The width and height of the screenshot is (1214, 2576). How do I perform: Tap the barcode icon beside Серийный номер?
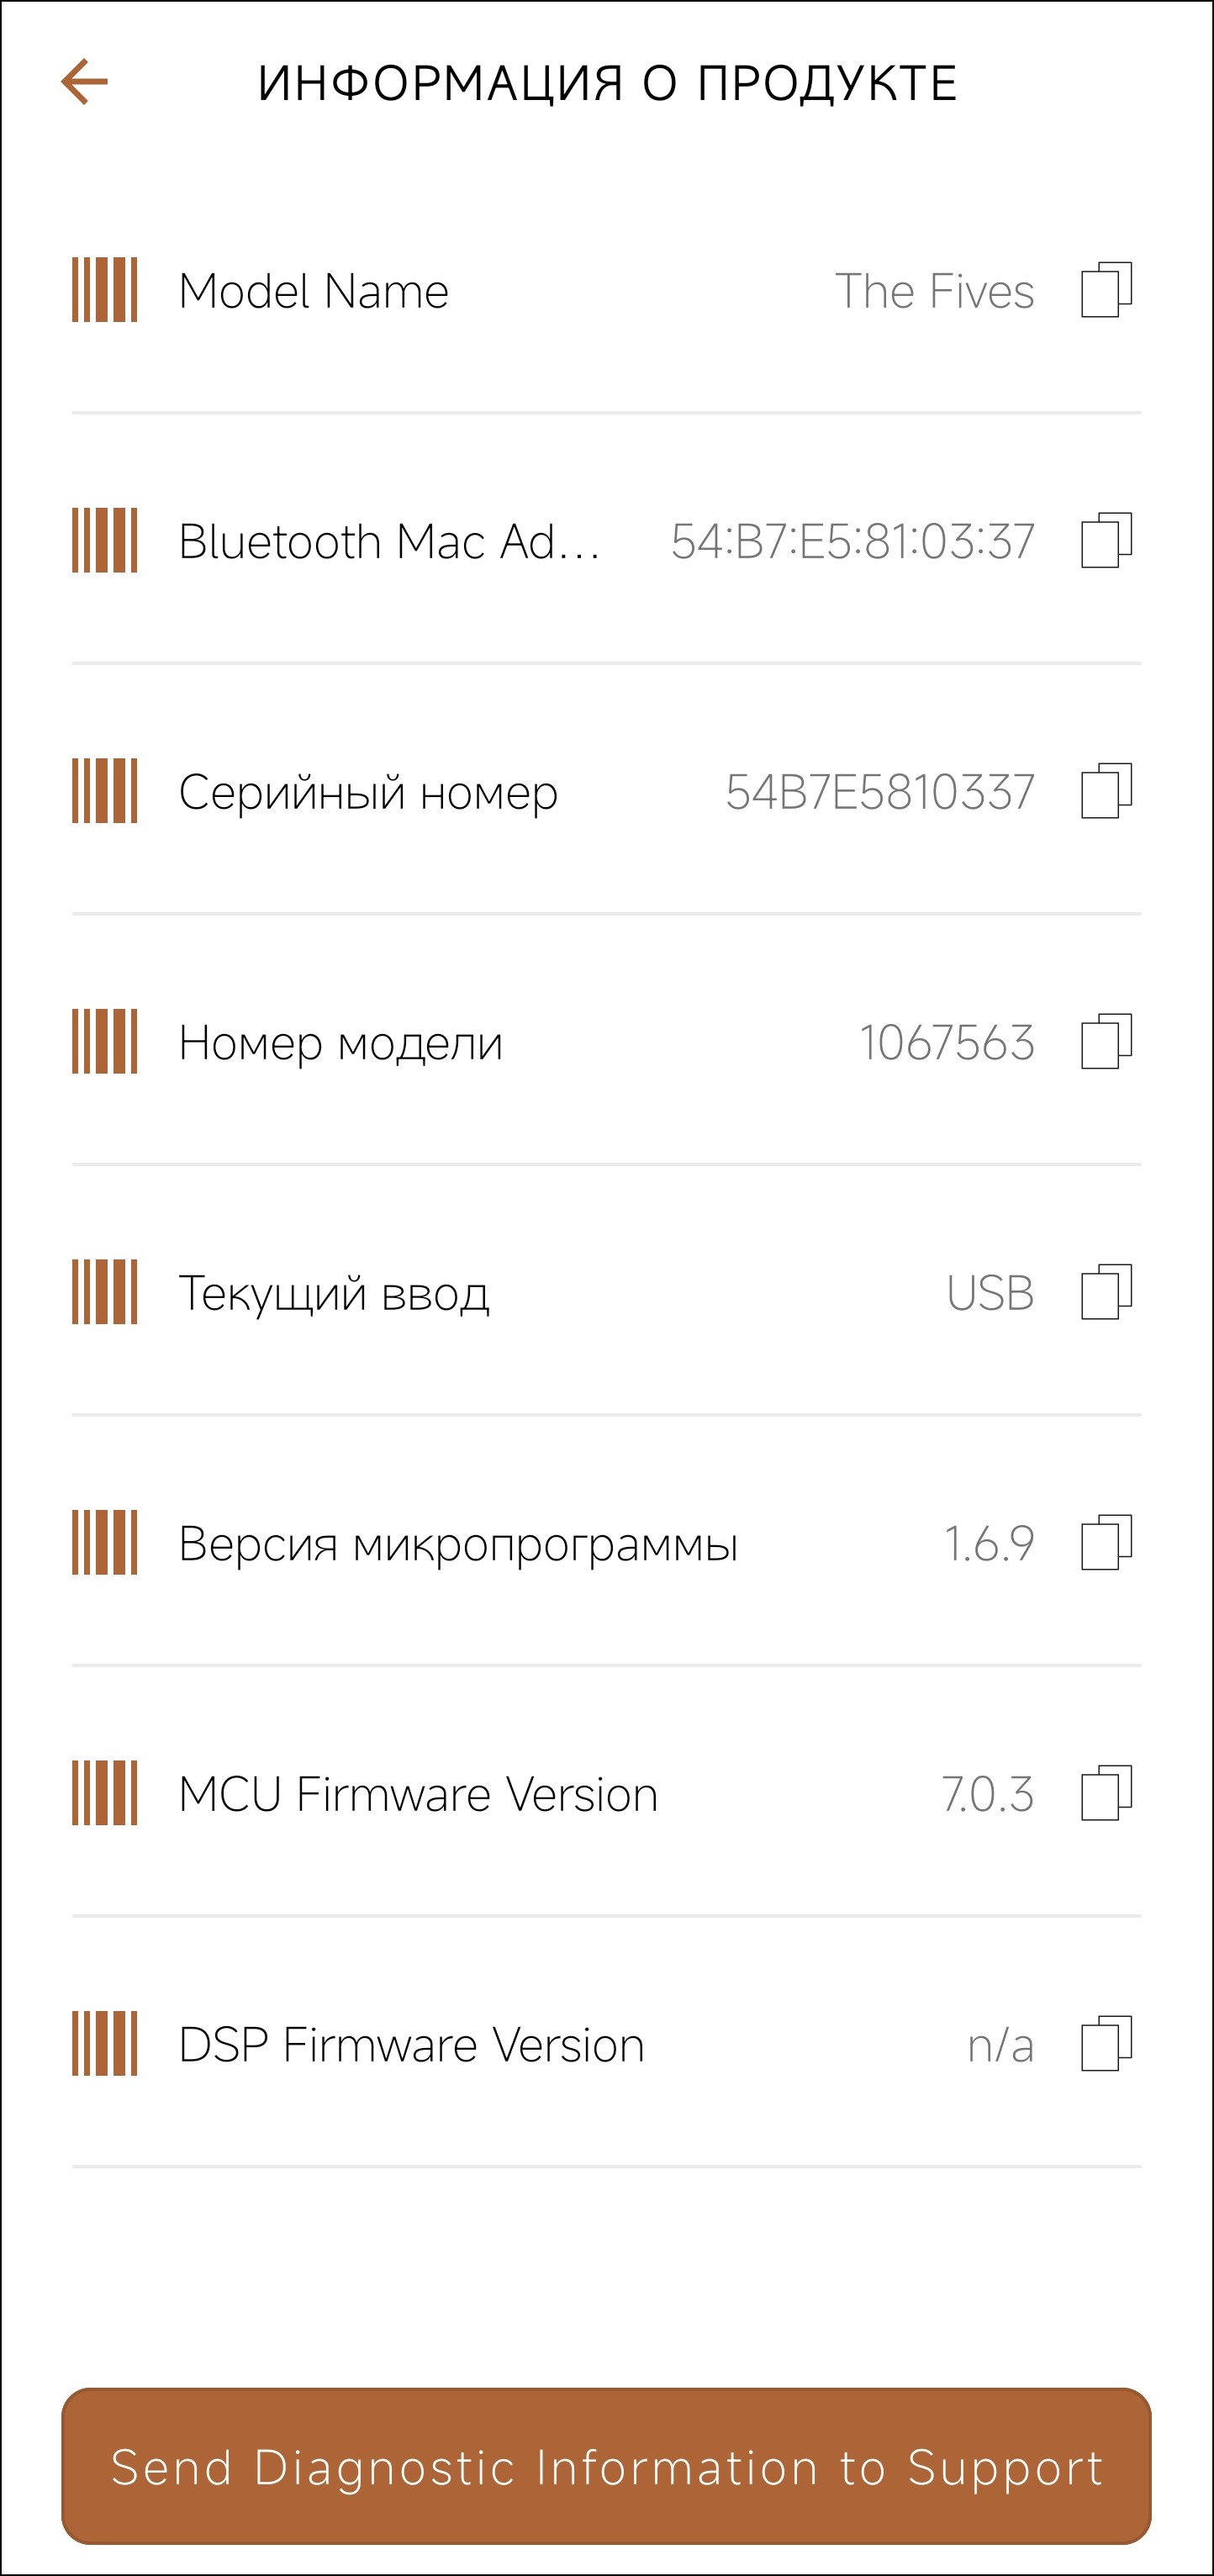click(x=104, y=791)
